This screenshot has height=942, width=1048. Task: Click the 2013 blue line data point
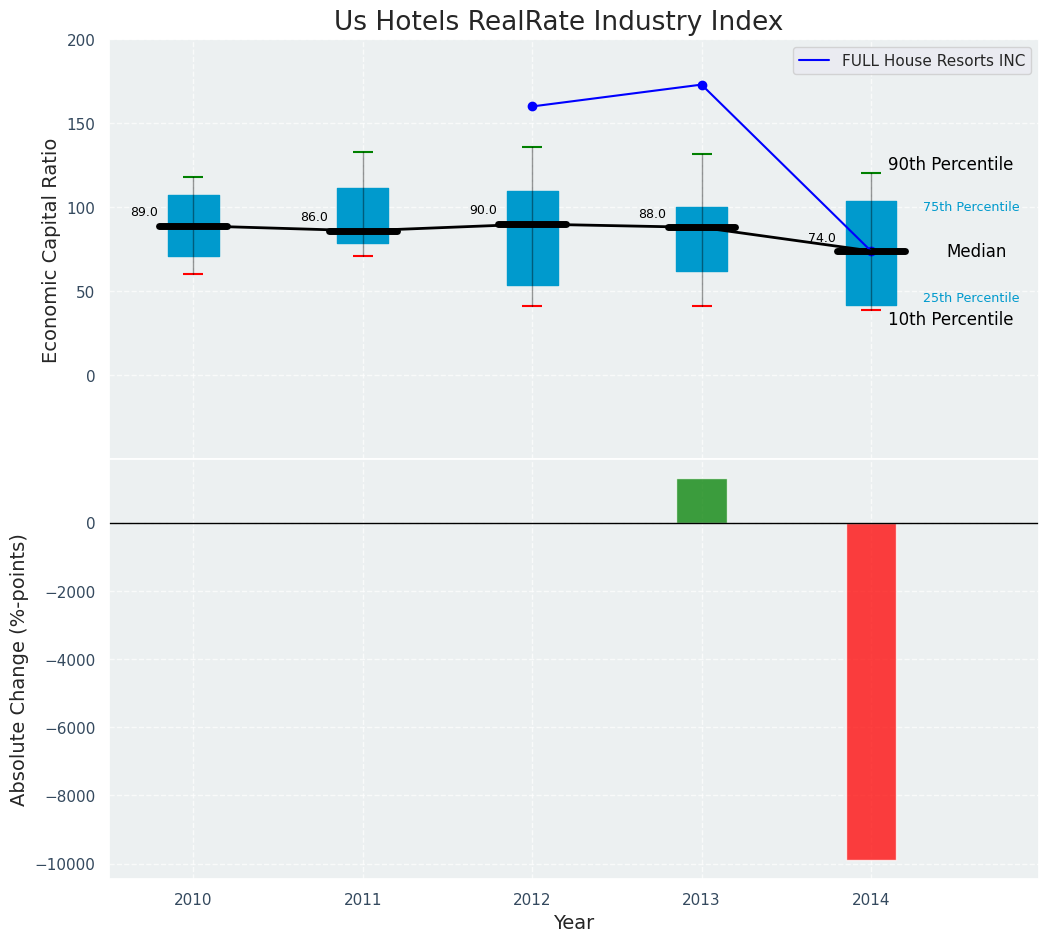tap(702, 85)
